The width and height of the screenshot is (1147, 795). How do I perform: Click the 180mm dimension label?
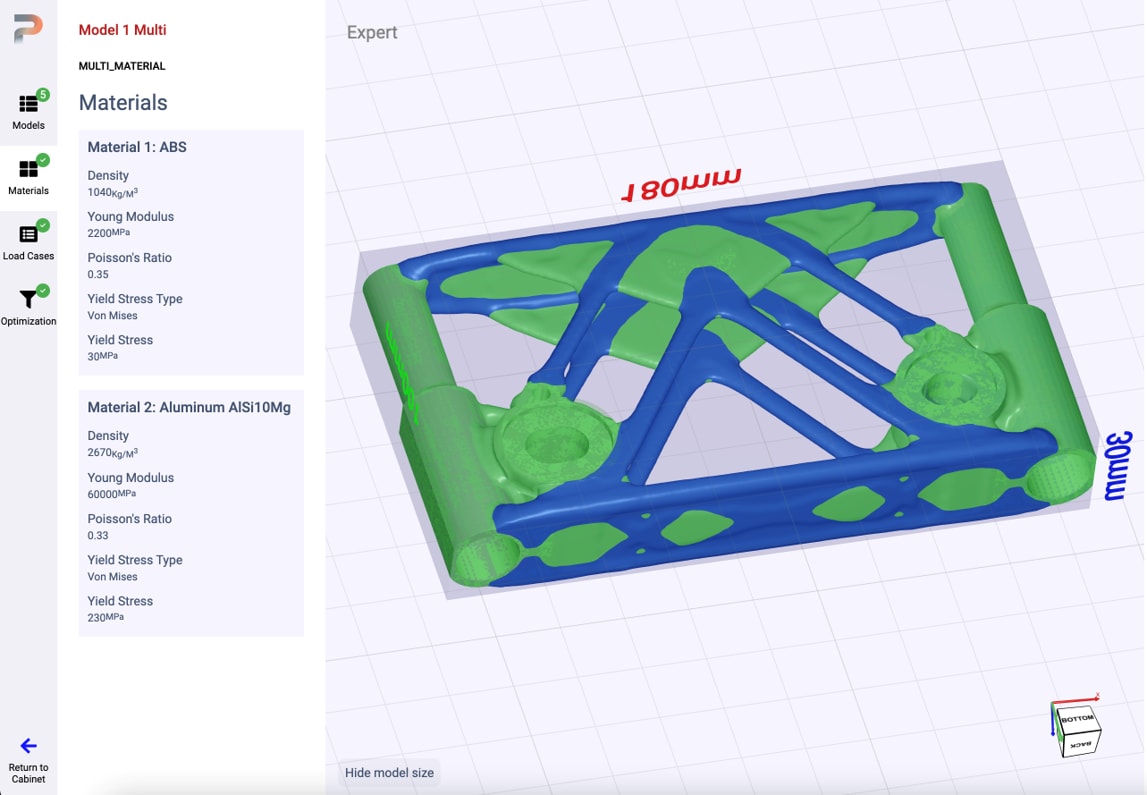pyautogui.click(x=681, y=184)
